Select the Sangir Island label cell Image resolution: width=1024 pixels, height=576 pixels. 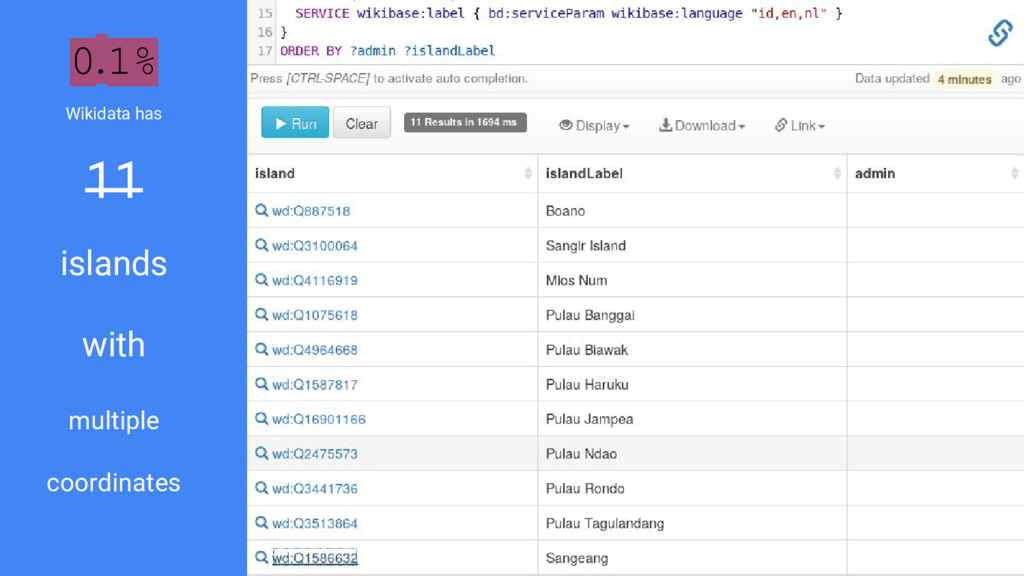692,245
